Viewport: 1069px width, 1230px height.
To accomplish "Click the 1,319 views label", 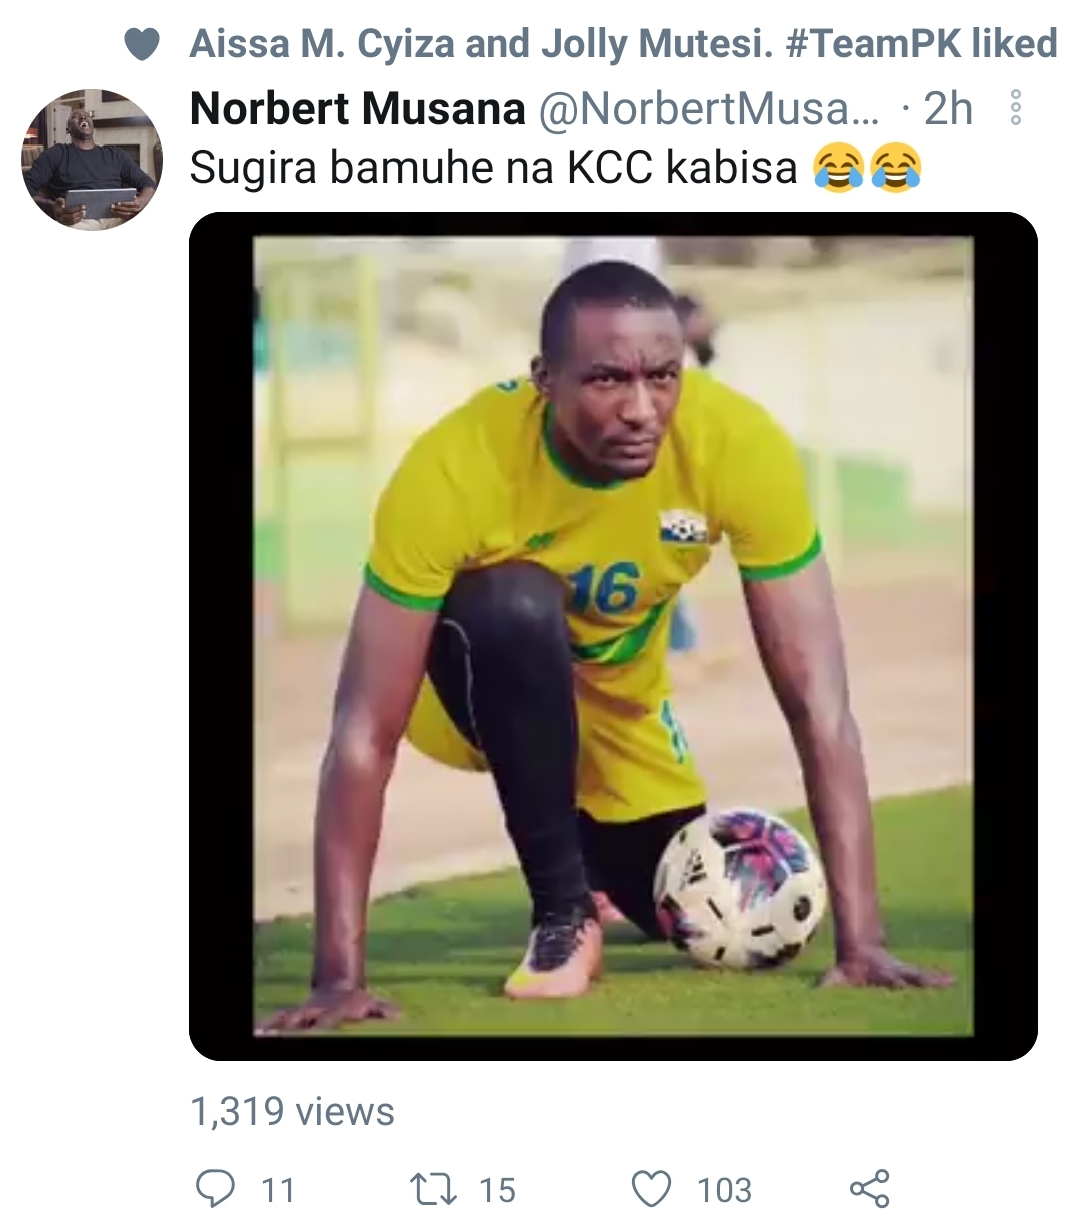I will (293, 1111).
